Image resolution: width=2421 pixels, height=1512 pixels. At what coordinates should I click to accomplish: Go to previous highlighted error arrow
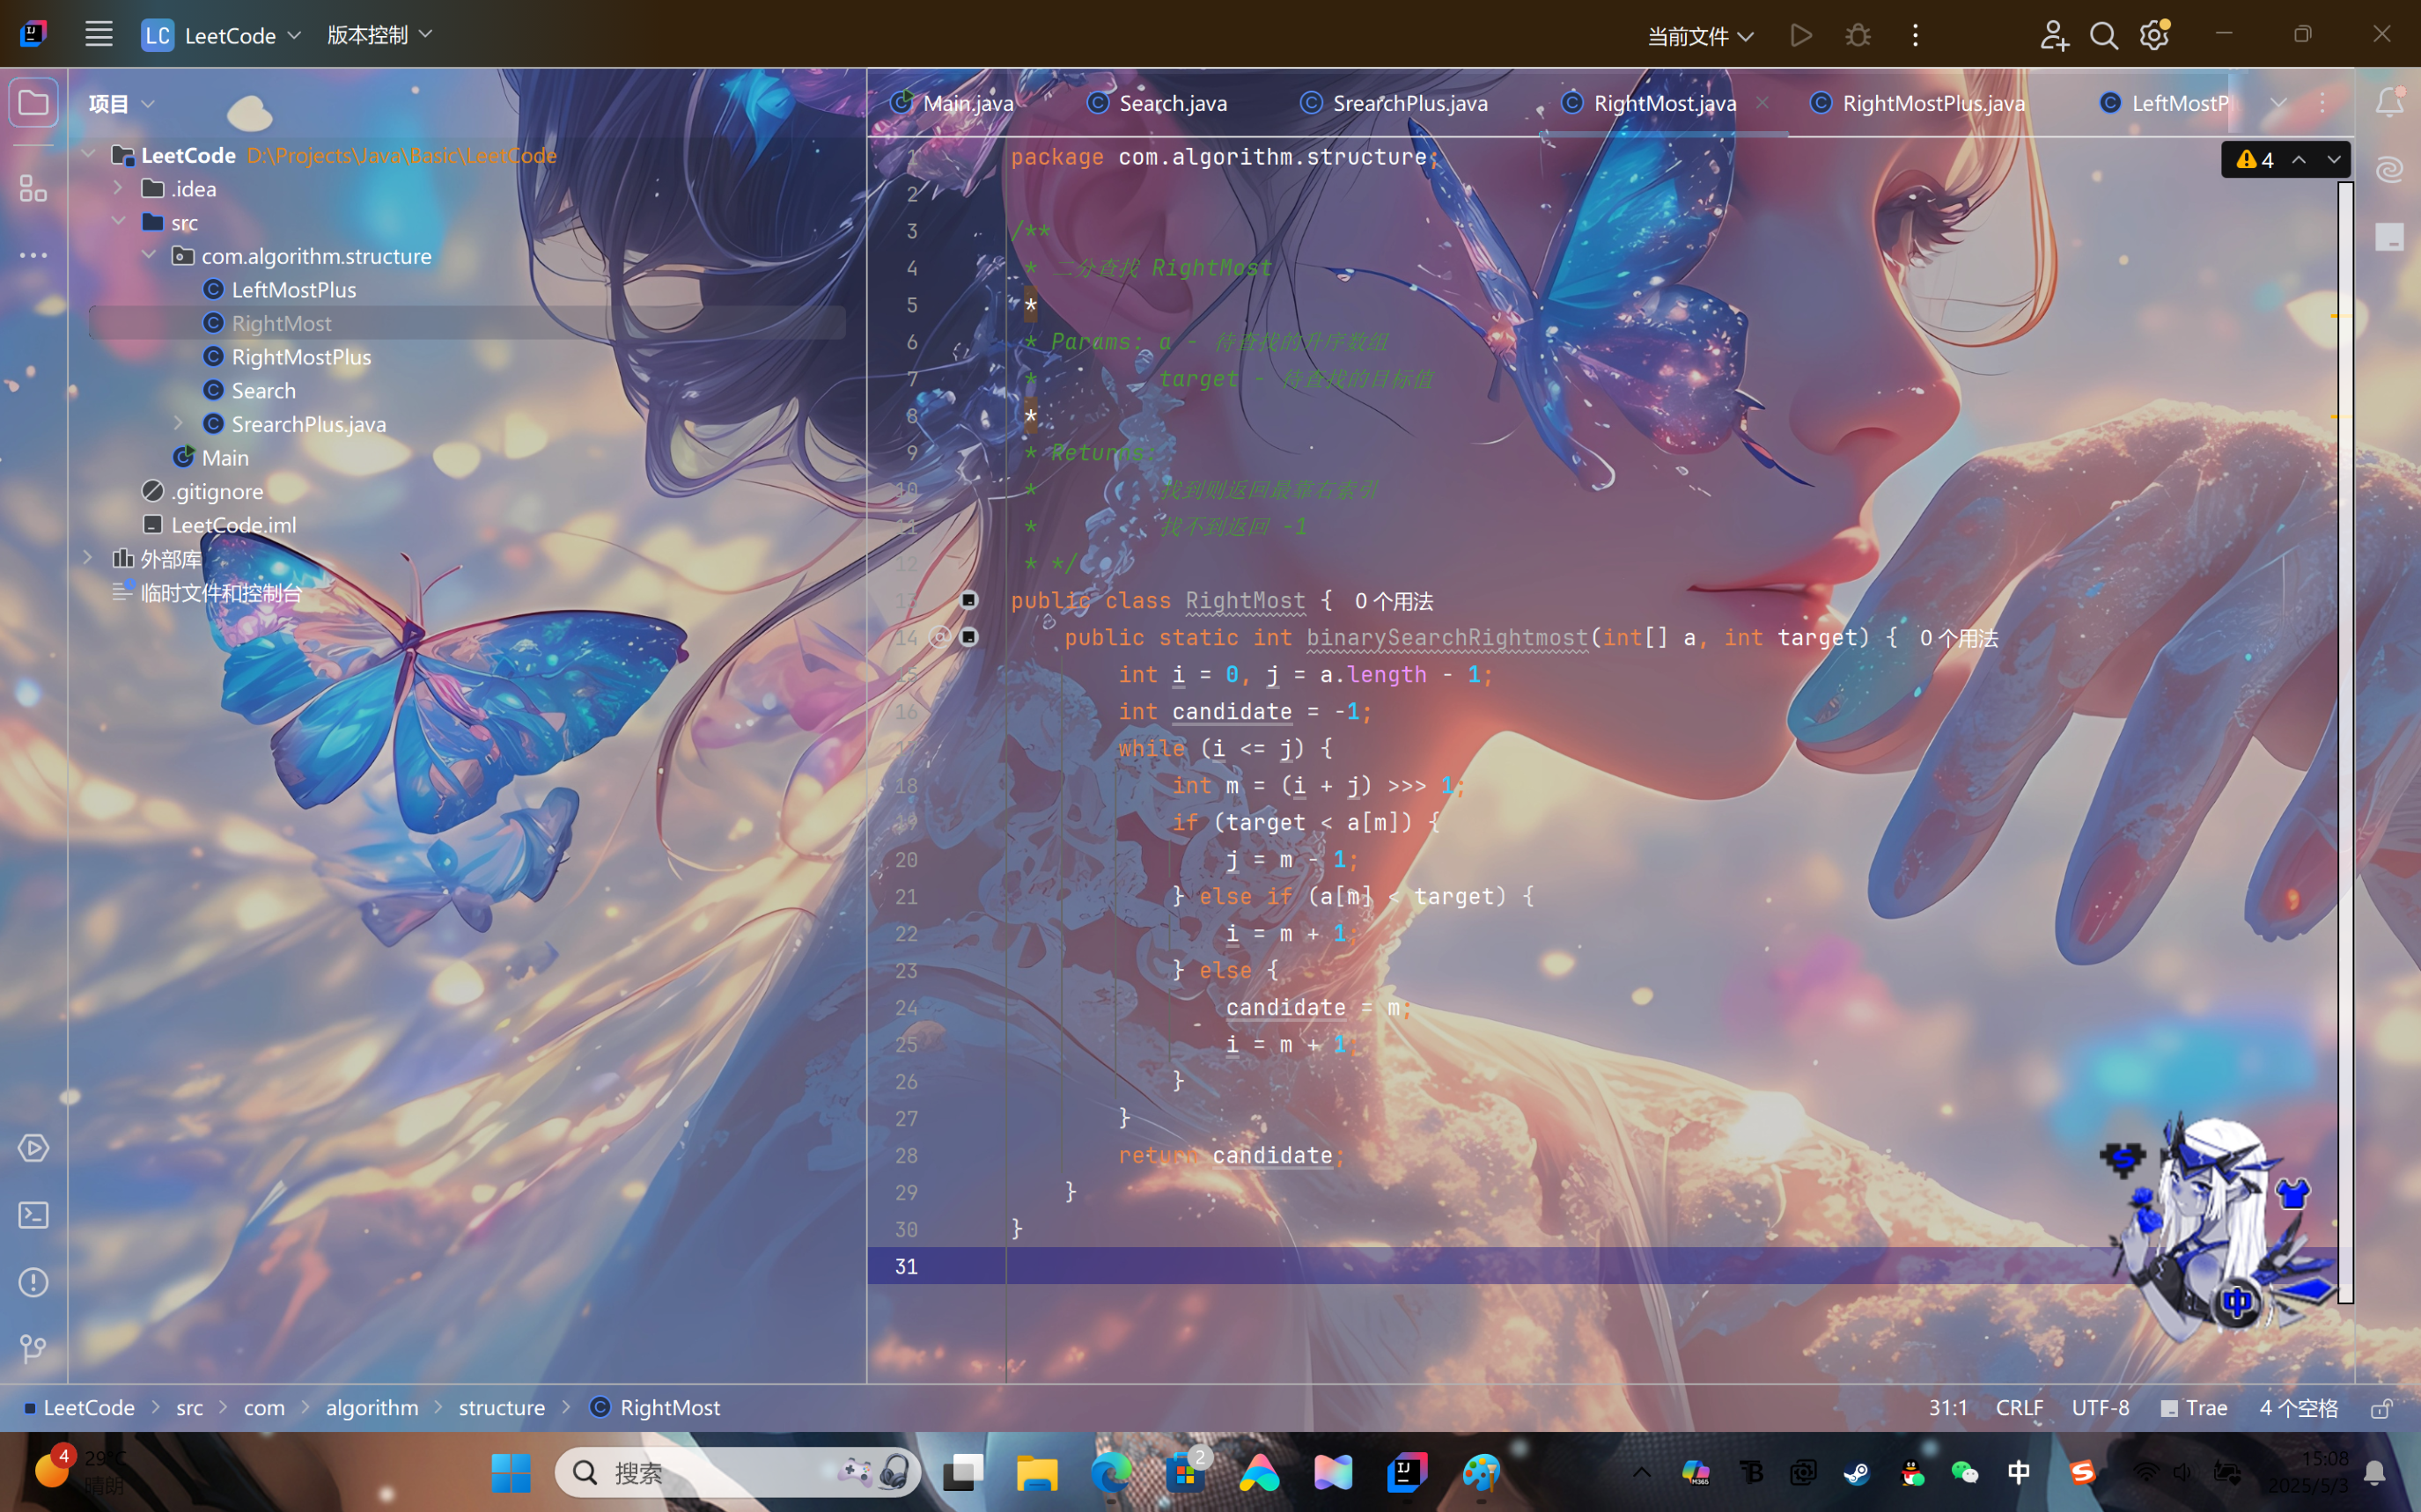(x=2299, y=160)
